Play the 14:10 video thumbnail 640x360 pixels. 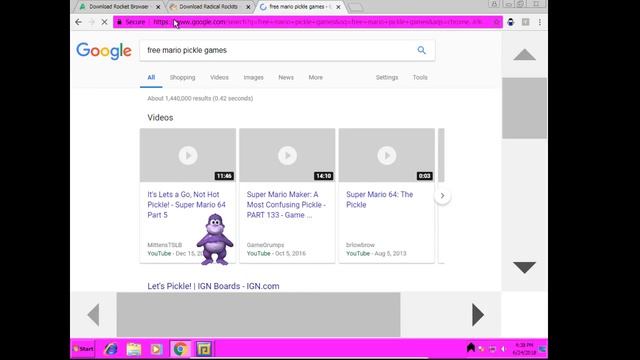[287, 155]
